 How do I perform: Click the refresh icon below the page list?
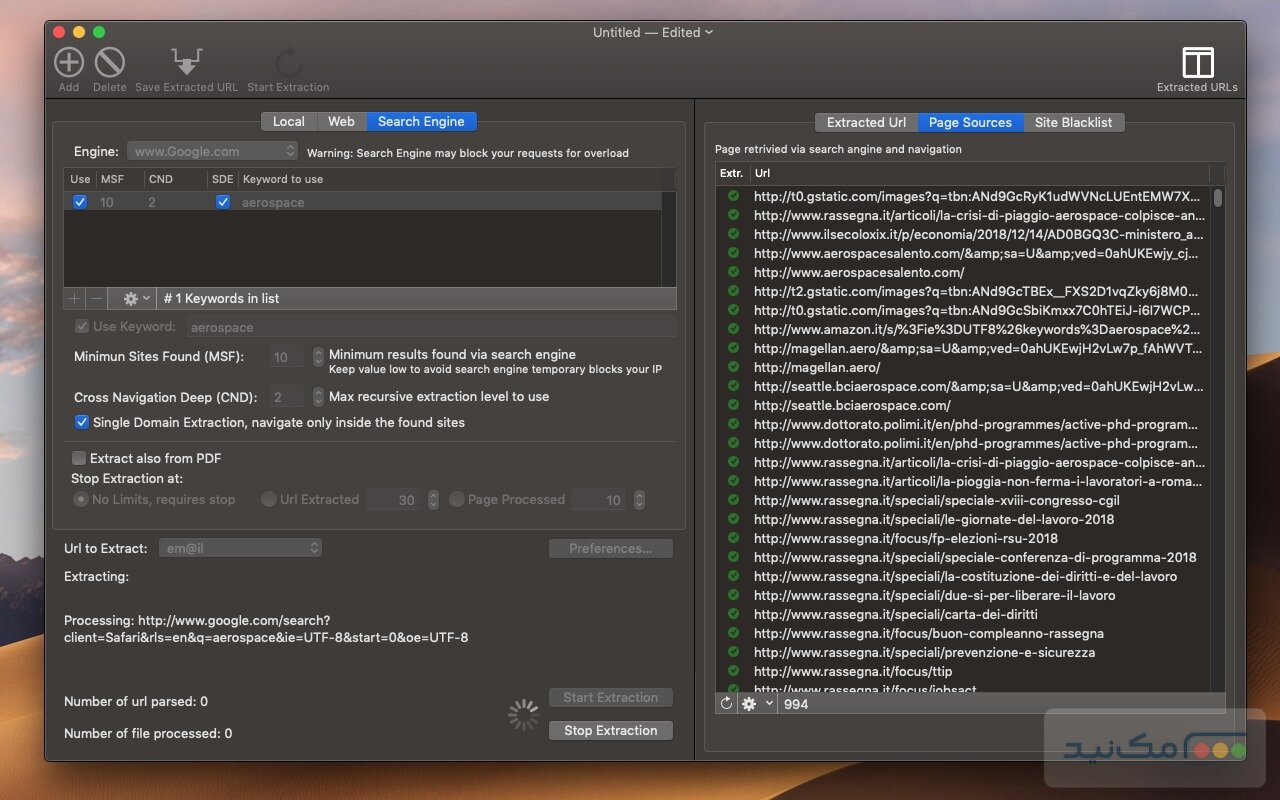click(x=724, y=704)
